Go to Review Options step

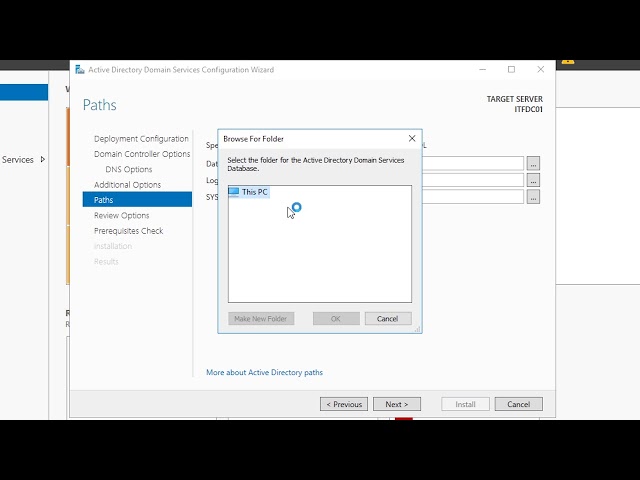click(122, 215)
